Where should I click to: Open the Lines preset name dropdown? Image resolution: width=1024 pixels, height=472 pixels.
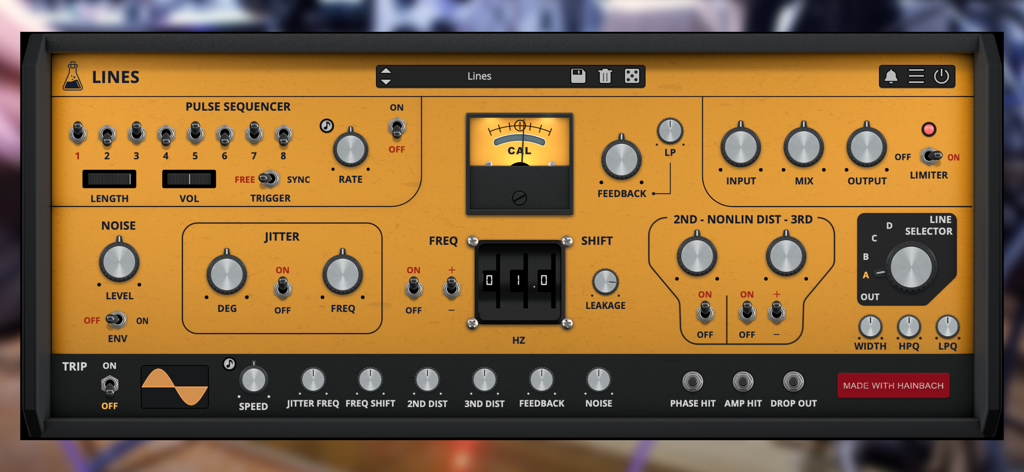coord(479,76)
